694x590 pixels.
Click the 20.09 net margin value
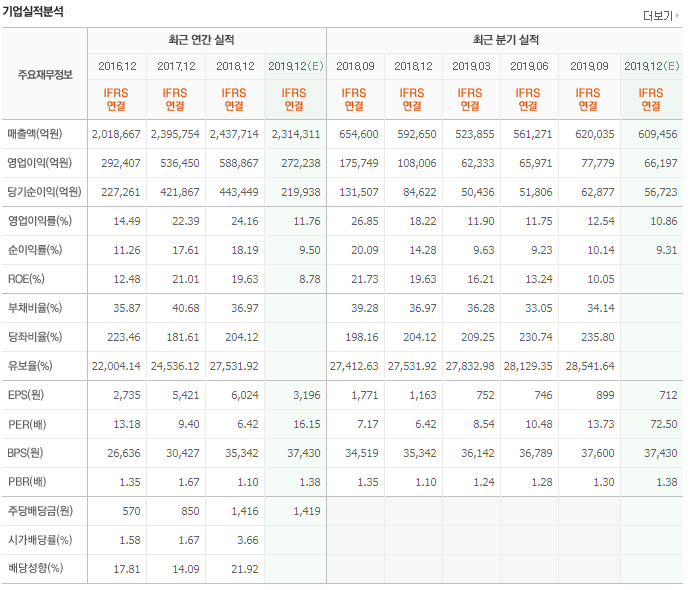pos(365,250)
